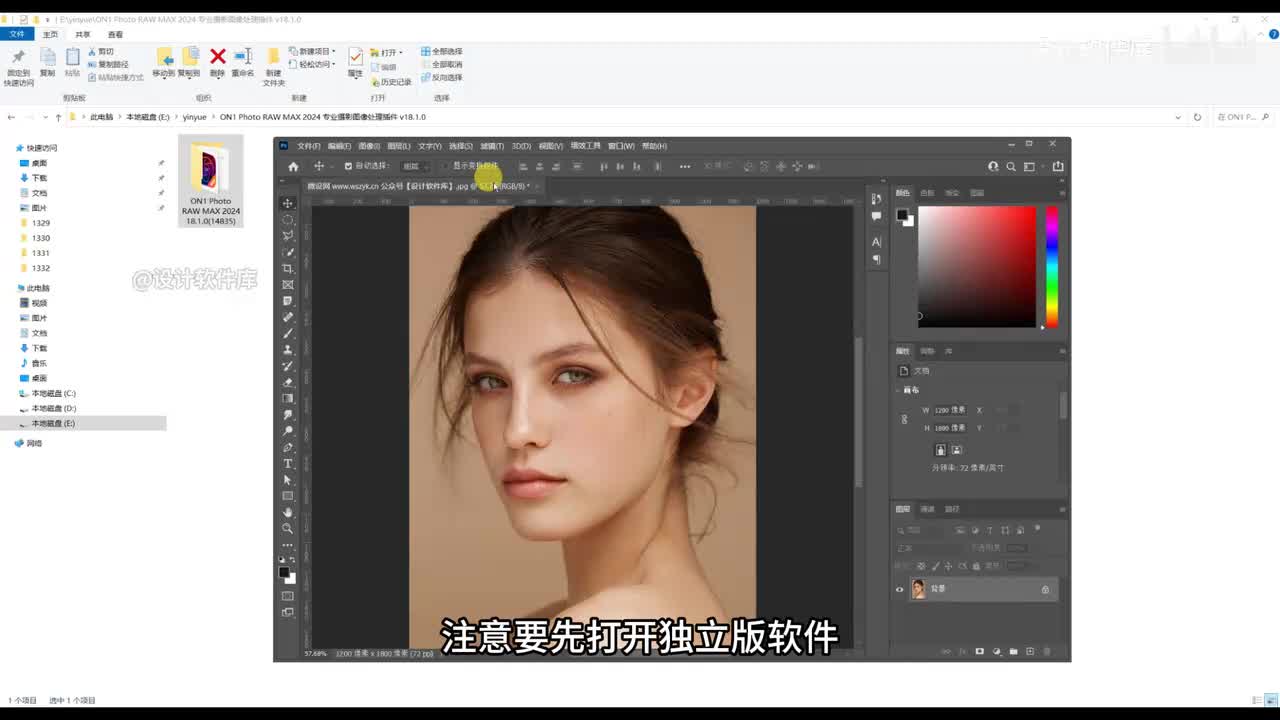The height and width of the screenshot is (720, 1280).
Task: Toggle the 自动选择 checkbox
Action: [x=348, y=166]
